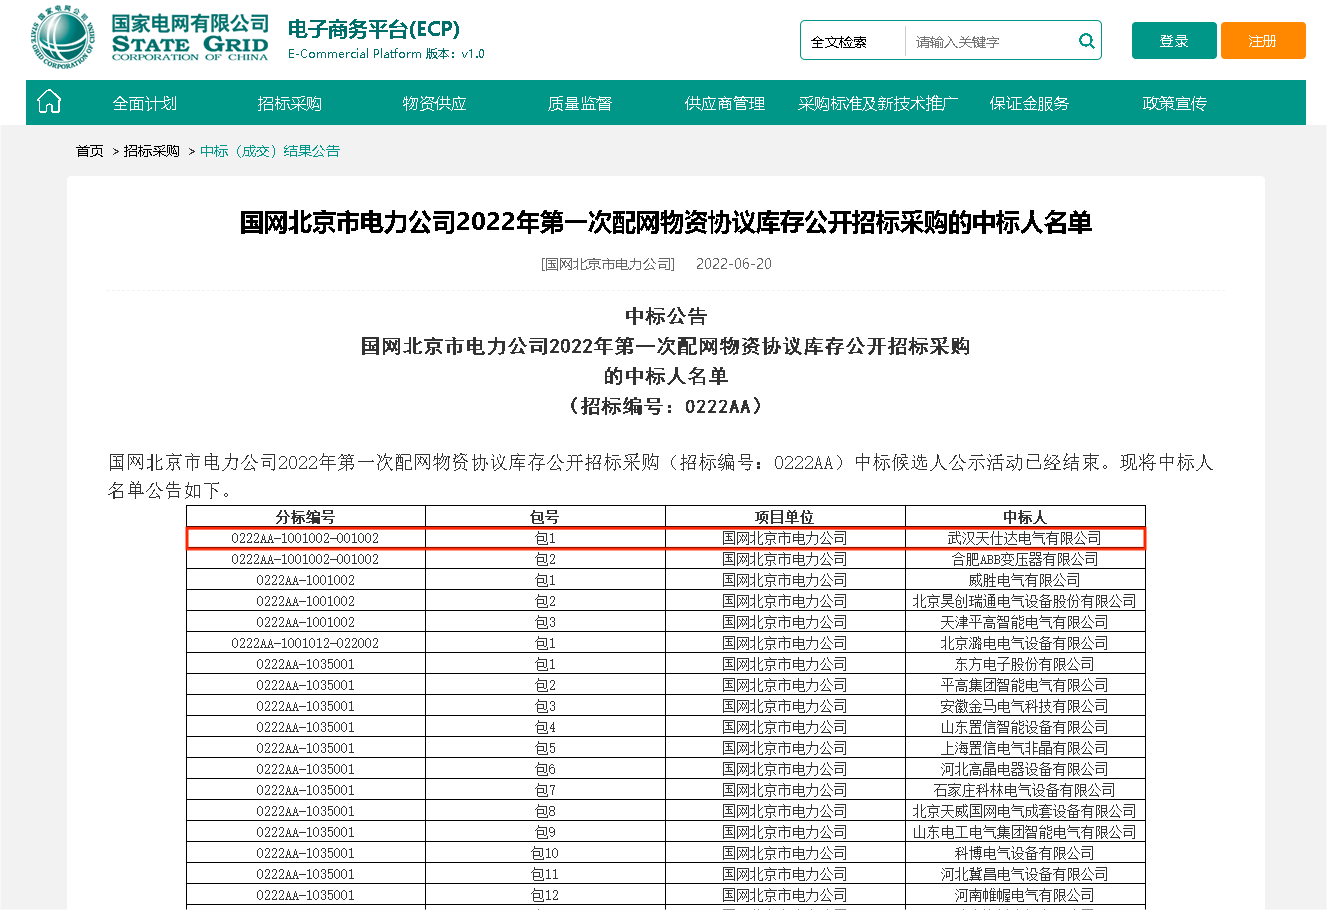Open the 保证金服务 menu
The image size is (1327, 910).
tap(1029, 103)
